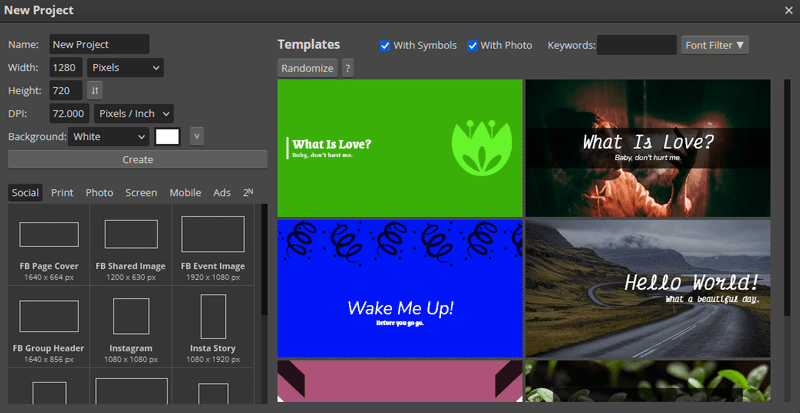The height and width of the screenshot is (413, 800).
Task: Click the white background color swatch
Action: click(x=167, y=136)
